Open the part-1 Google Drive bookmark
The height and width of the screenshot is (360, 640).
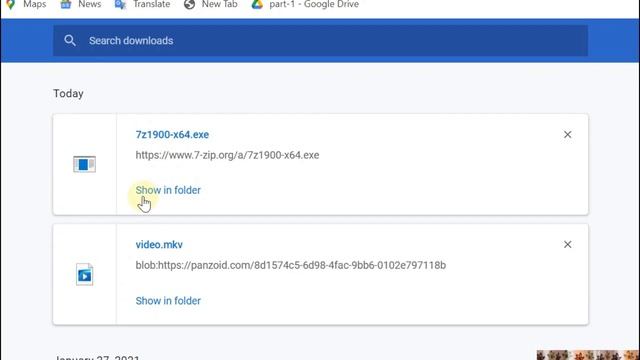point(305,4)
